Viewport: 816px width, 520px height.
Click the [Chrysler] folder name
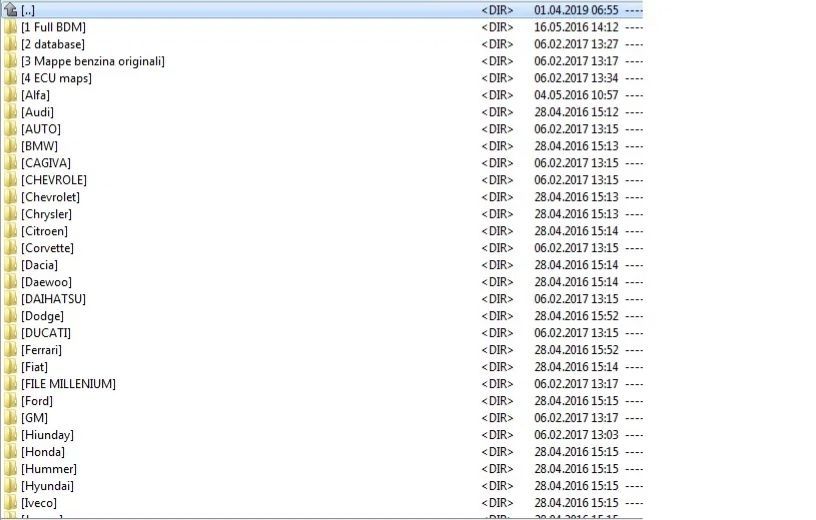click(46, 214)
